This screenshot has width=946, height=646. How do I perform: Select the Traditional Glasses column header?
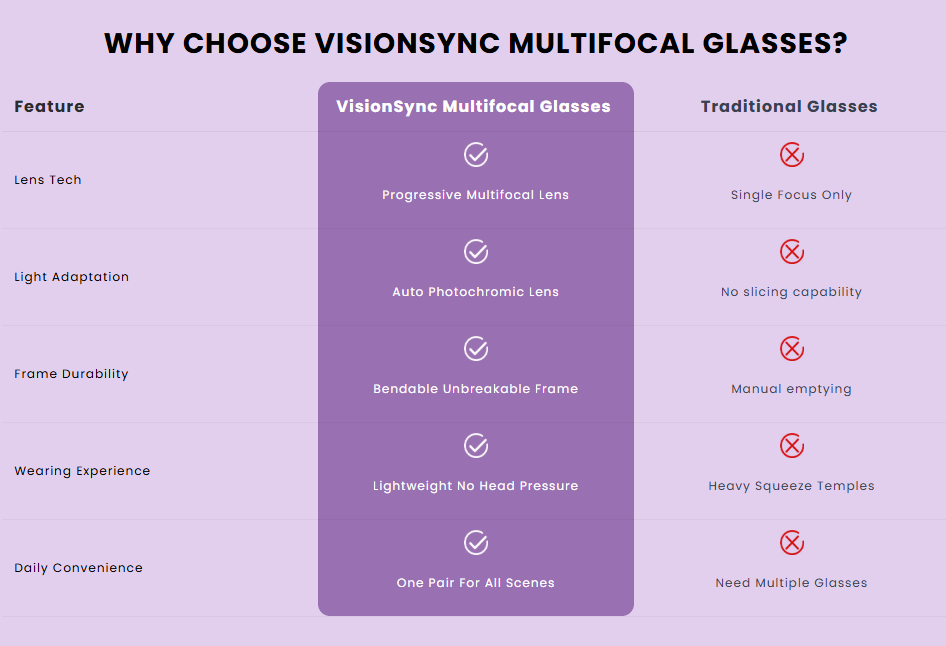click(789, 106)
